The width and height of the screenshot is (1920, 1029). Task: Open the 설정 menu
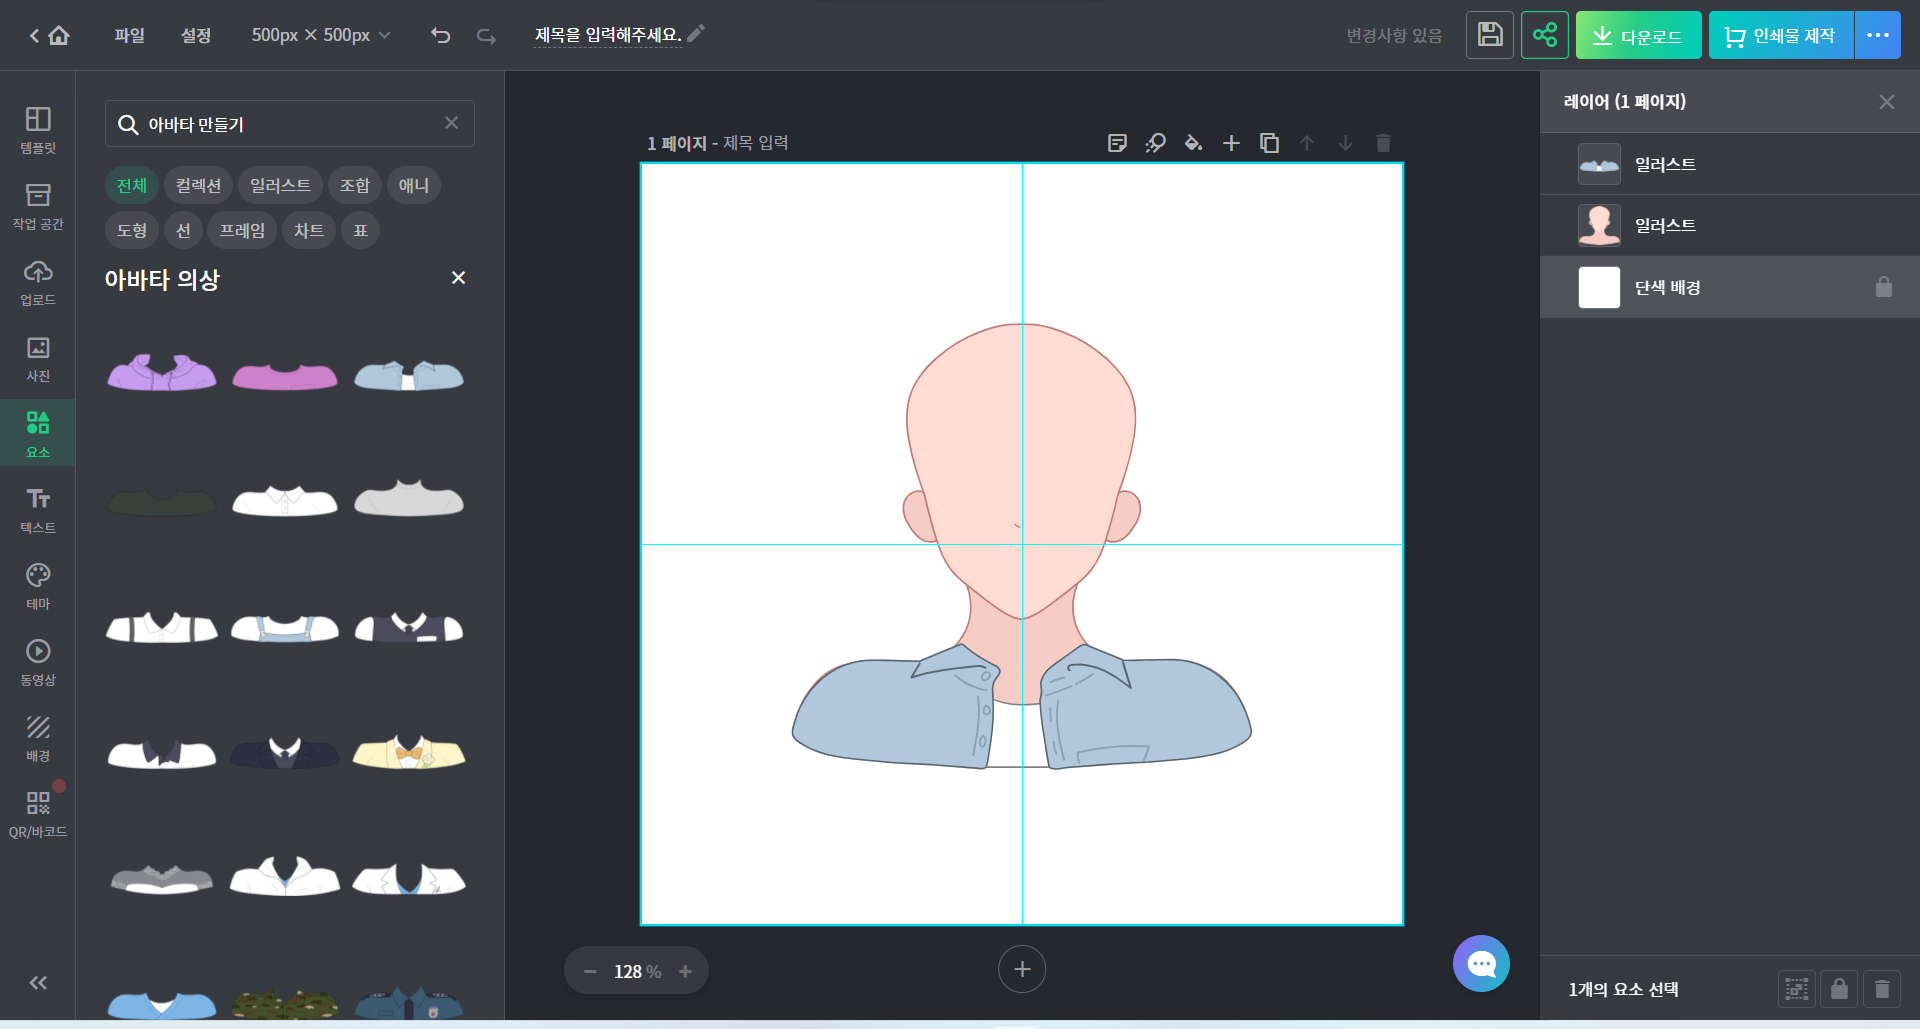[x=196, y=35]
